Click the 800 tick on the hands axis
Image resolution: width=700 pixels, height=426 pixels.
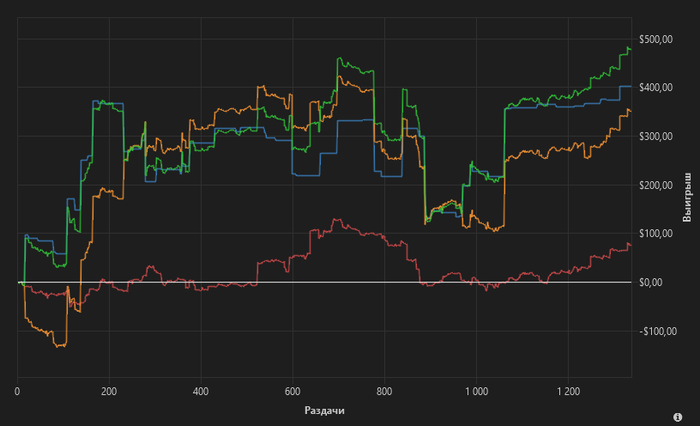384,392
